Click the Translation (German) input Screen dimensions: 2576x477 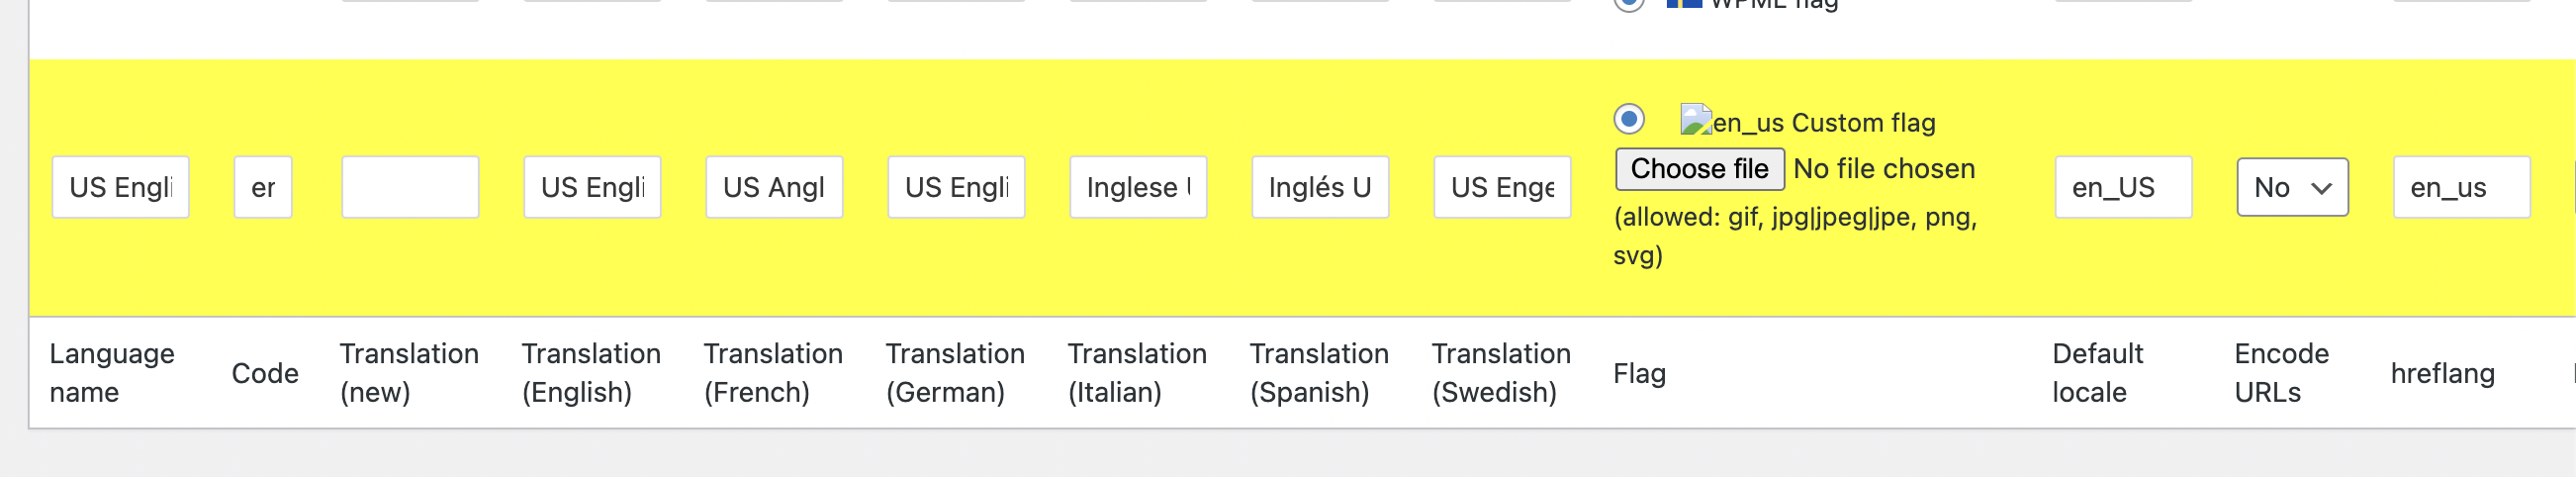956,187
